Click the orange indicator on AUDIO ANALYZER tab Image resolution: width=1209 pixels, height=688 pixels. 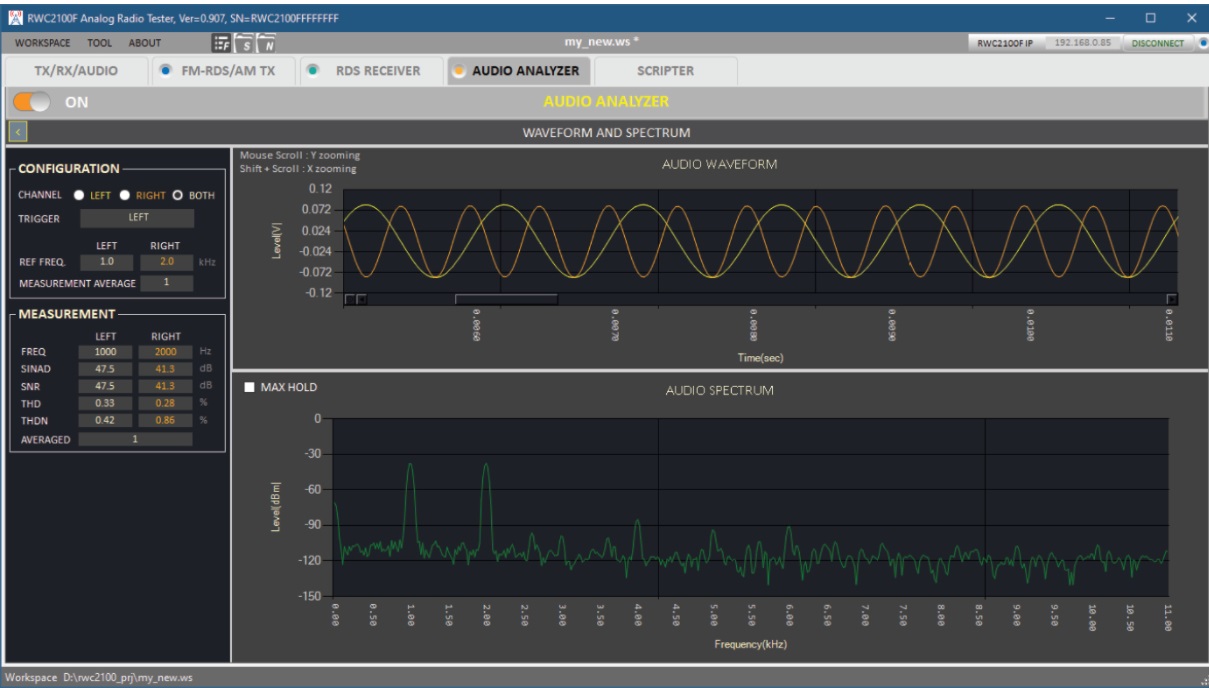point(459,71)
